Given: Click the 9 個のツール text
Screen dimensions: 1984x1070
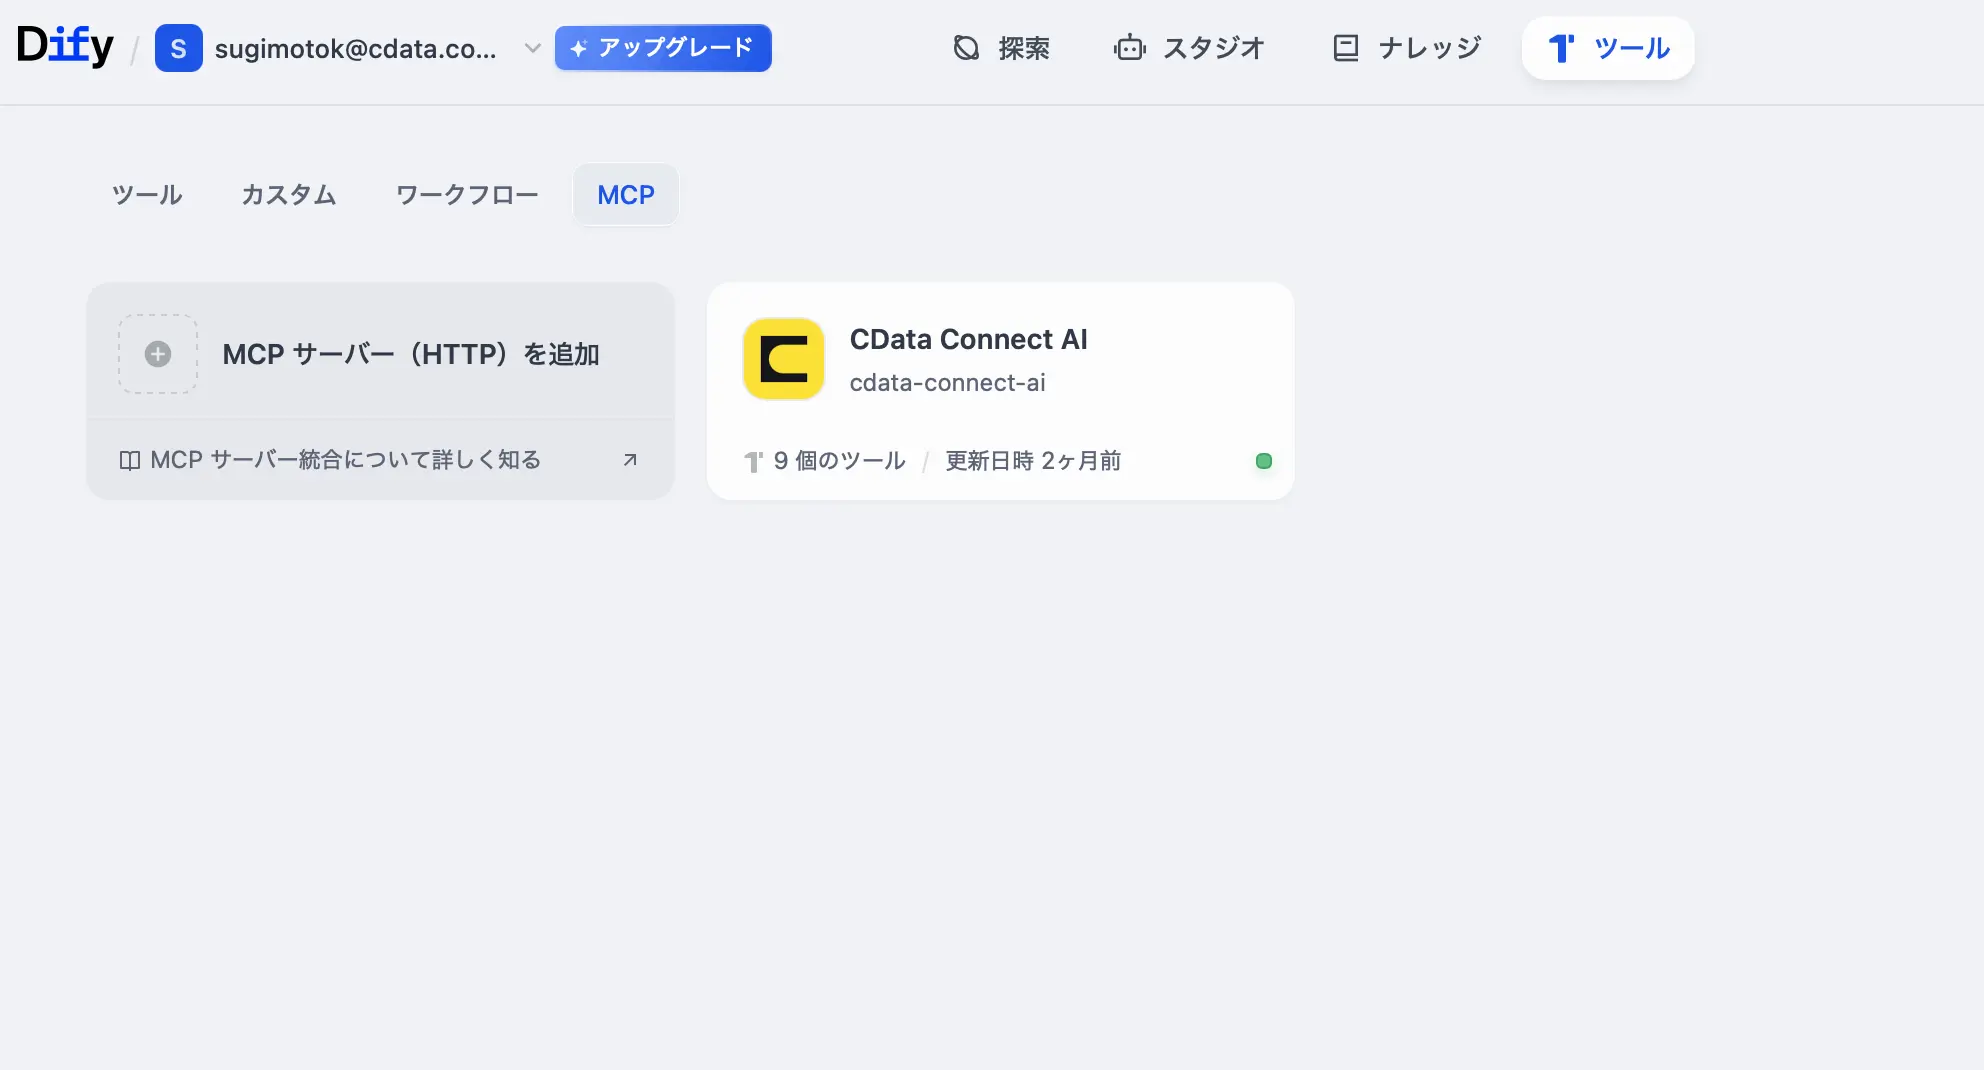Looking at the screenshot, I should coord(840,461).
